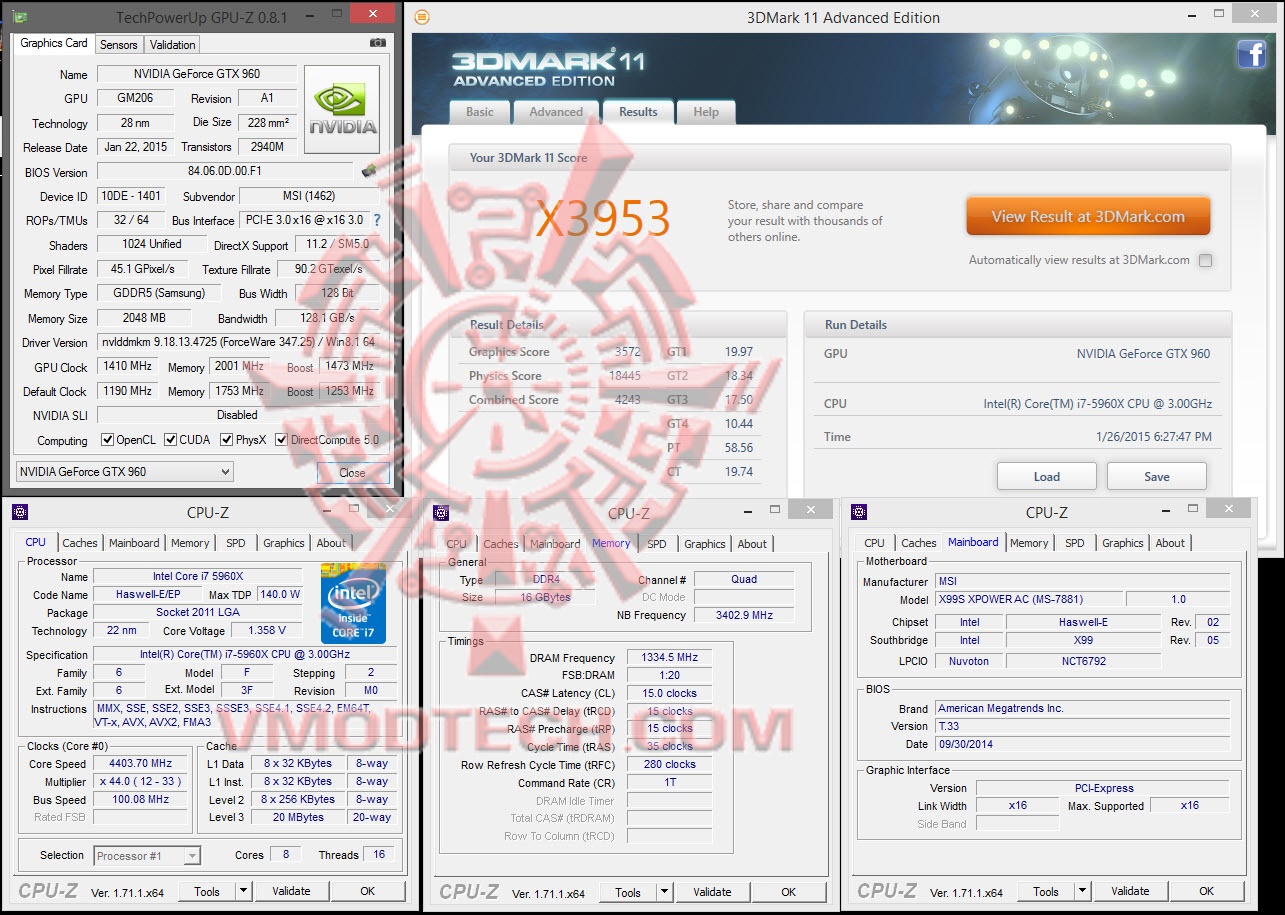This screenshot has height=915, width=1285.
Task: Click the Memory CPU-Z window title icon
Action: coord(442,512)
